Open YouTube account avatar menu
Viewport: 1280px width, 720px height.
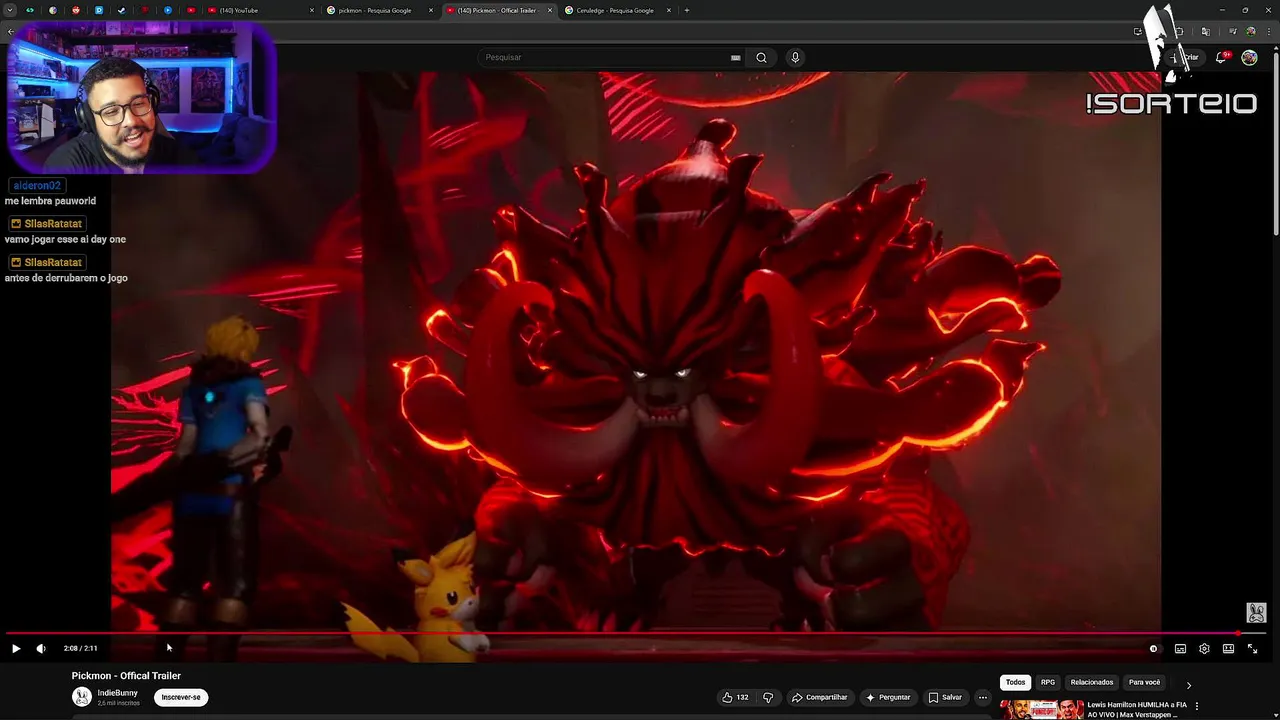pos(1249,58)
